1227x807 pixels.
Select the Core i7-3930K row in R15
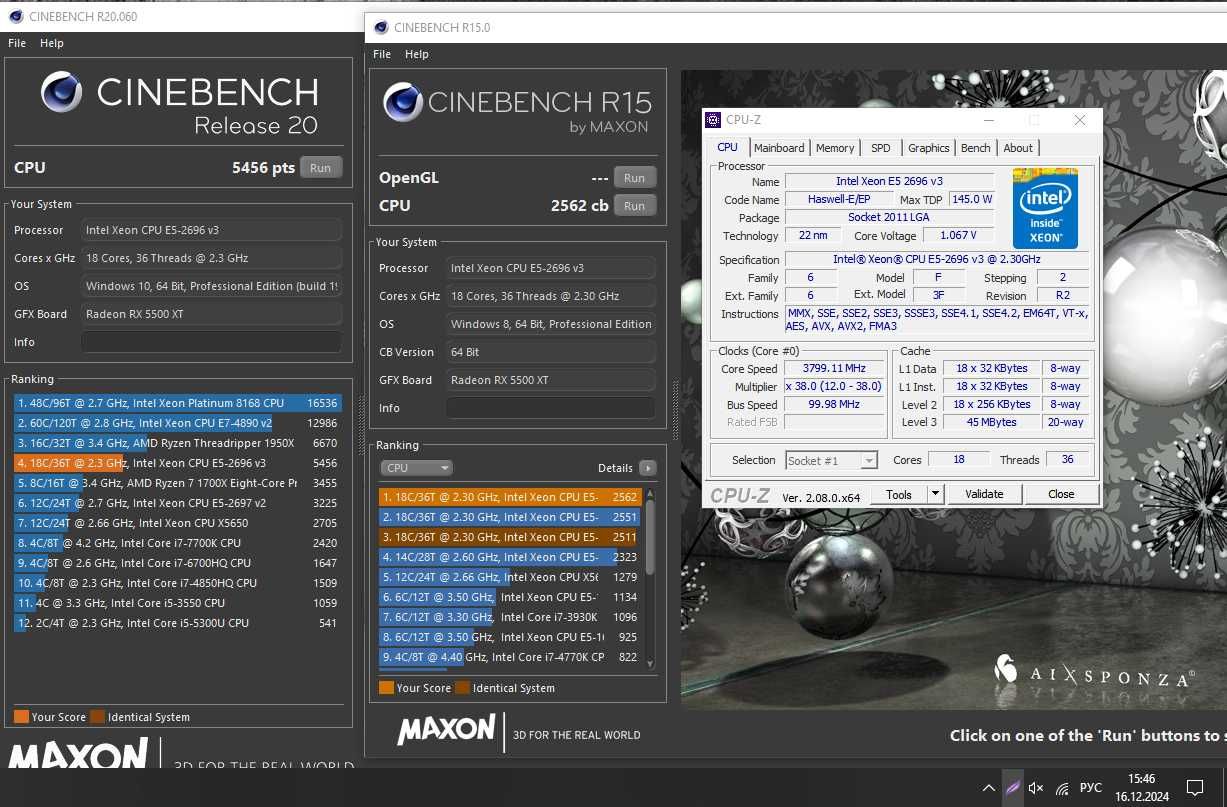(510, 617)
